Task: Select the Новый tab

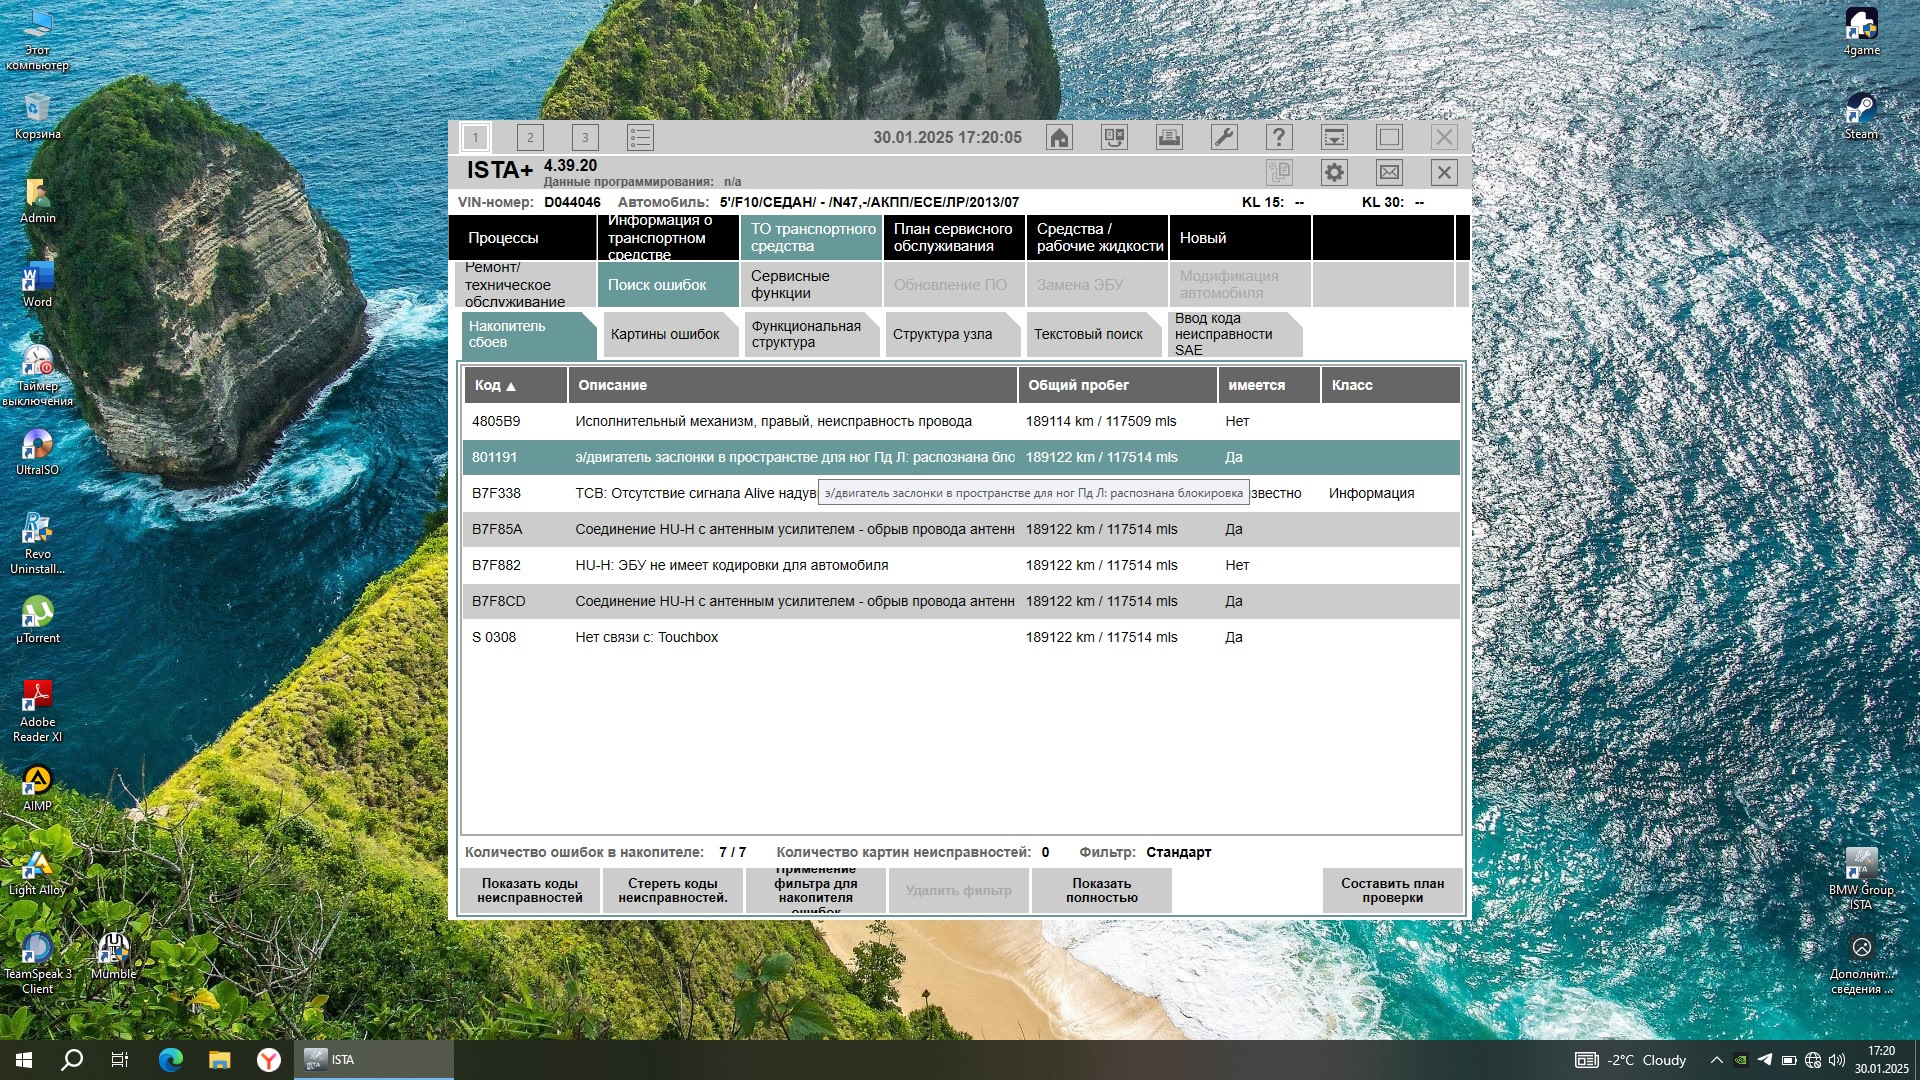Action: 1240,238
